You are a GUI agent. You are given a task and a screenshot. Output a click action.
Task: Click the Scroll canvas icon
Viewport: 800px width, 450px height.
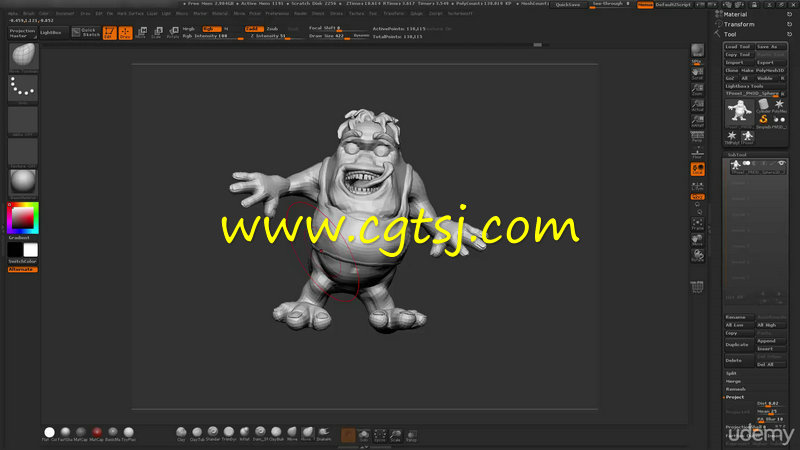(697, 74)
